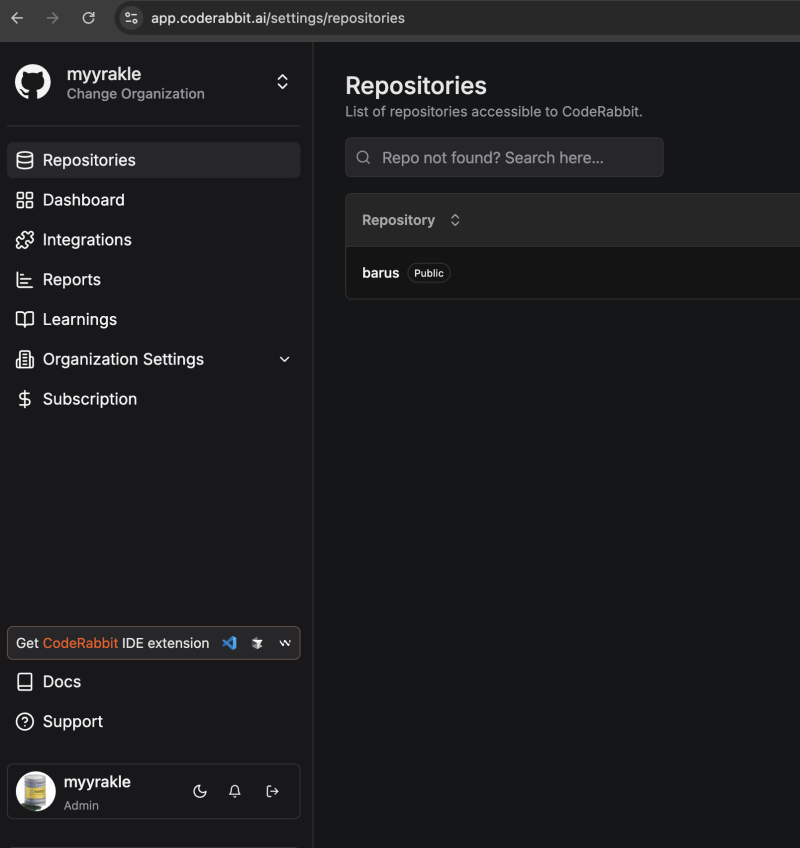Open notifications bell icon
This screenshot has height=848, width=800.
coord(235,791)
